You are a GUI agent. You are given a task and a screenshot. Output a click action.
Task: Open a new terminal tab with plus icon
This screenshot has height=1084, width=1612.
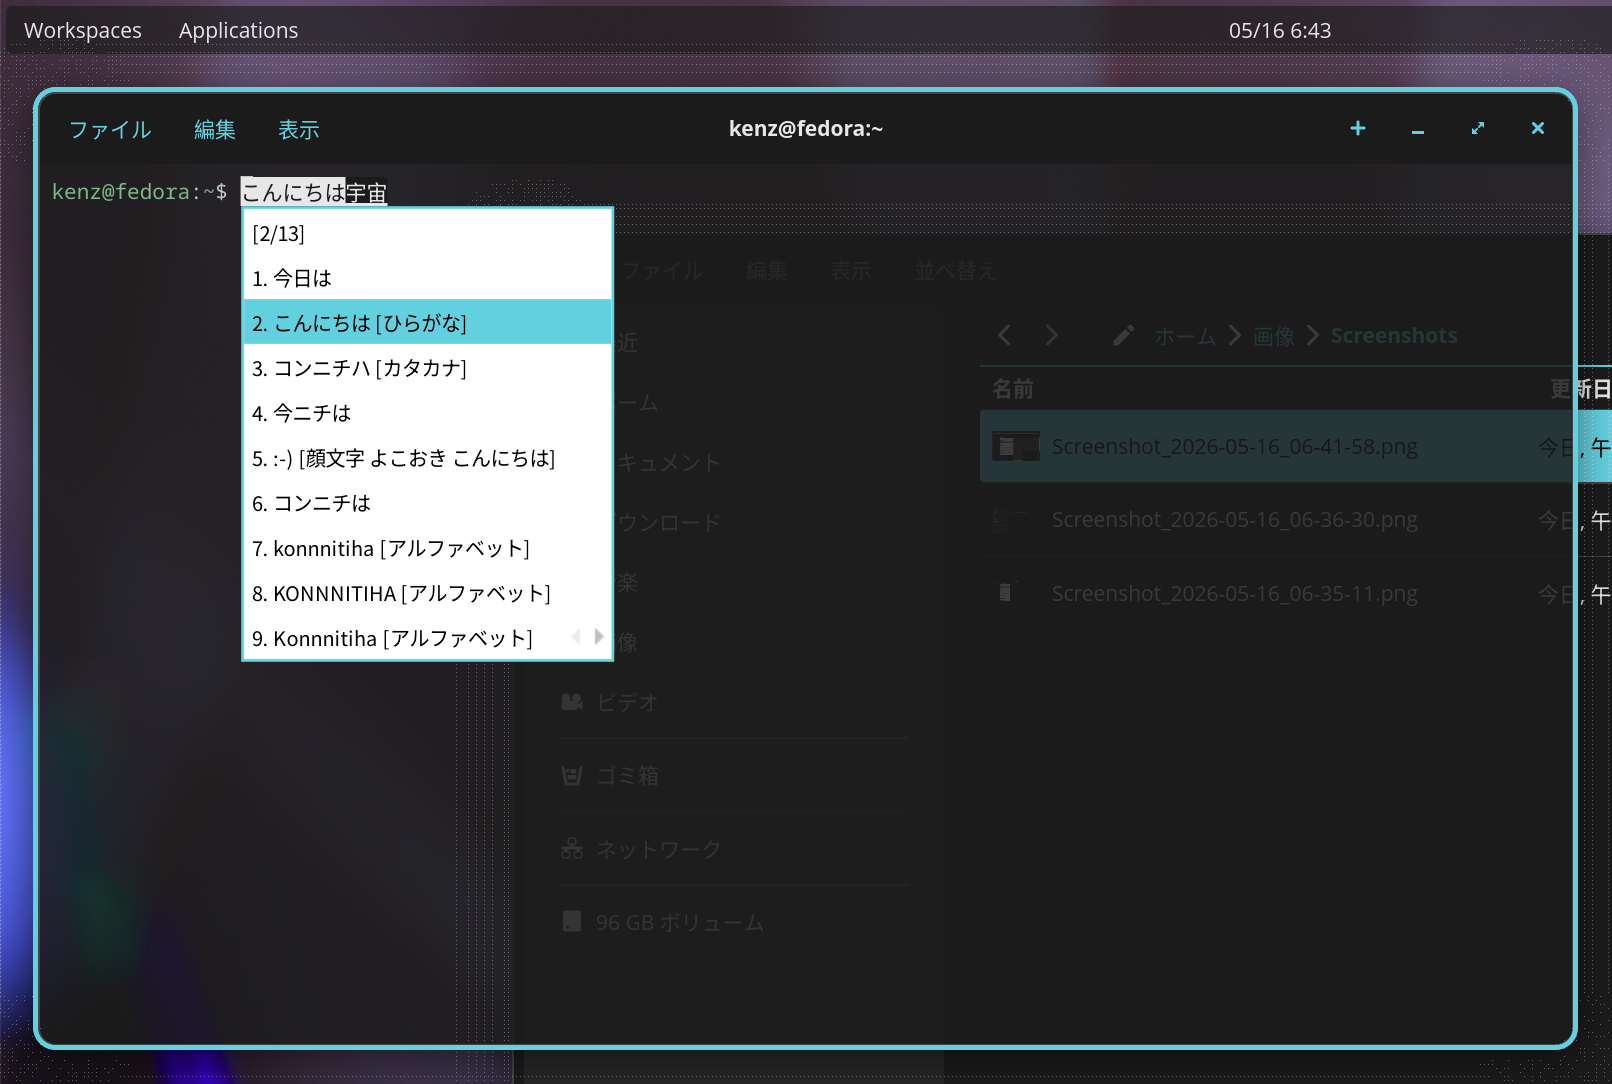pos(1358,128)
